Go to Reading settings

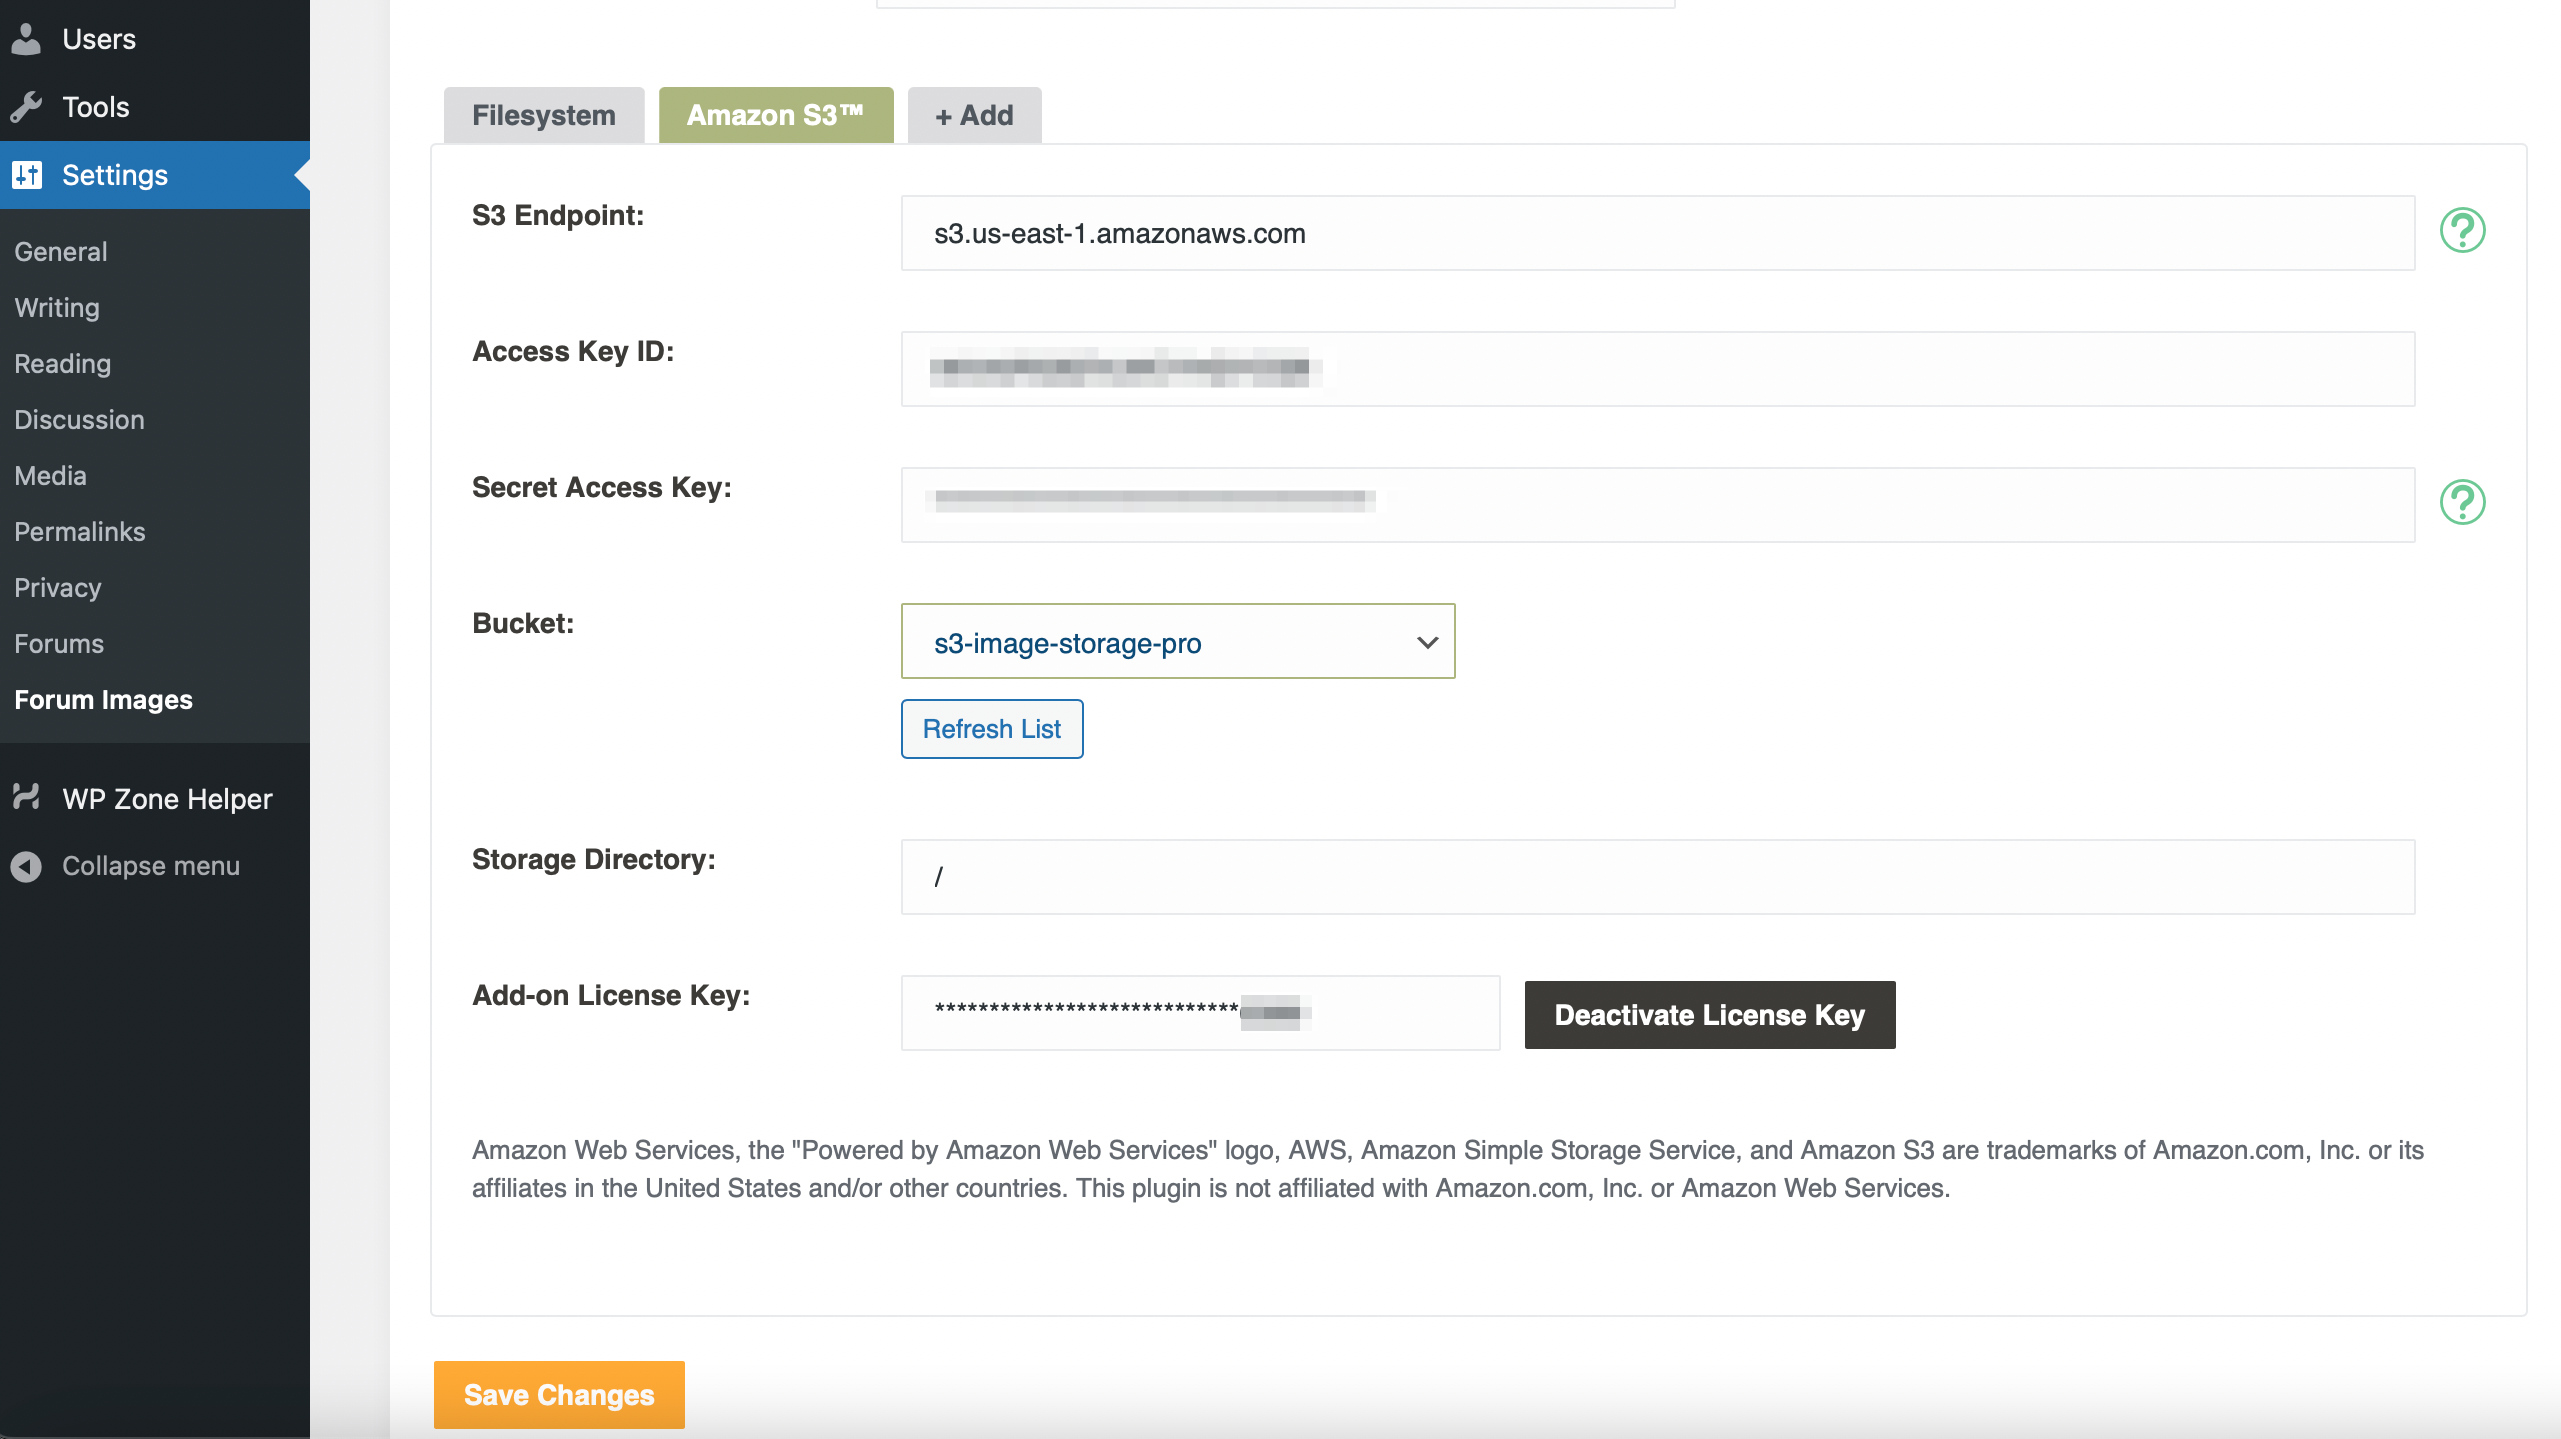(x=63, y=364)
